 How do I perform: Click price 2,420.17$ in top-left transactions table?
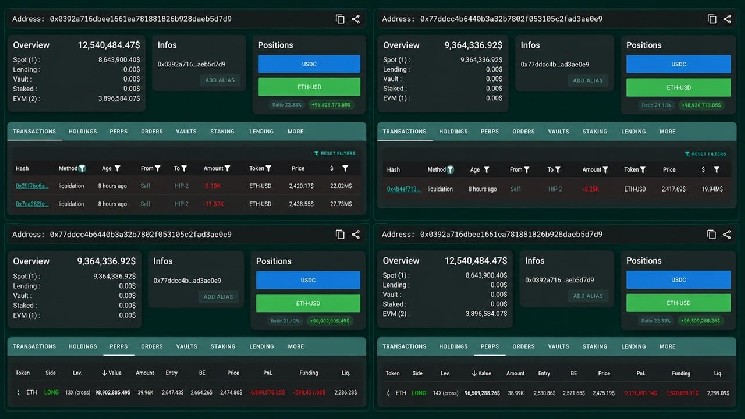coord(301,186)
